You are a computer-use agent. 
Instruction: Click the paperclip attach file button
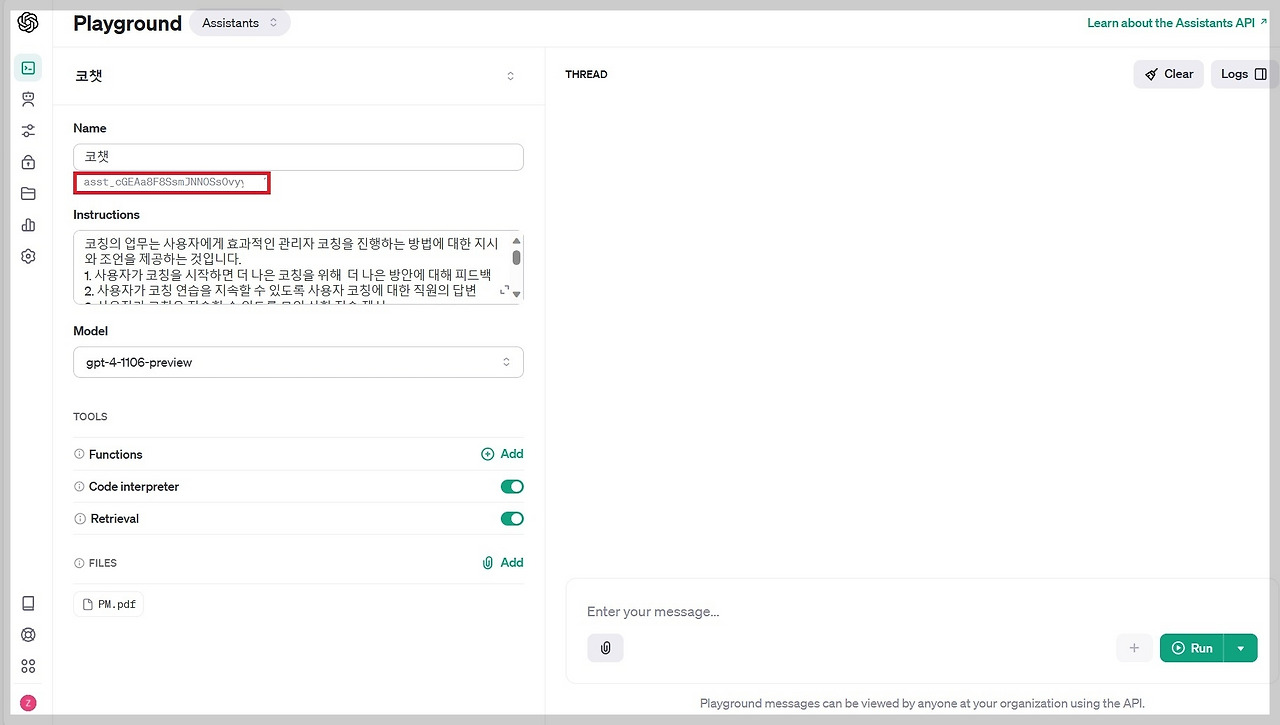coord(605,648)
